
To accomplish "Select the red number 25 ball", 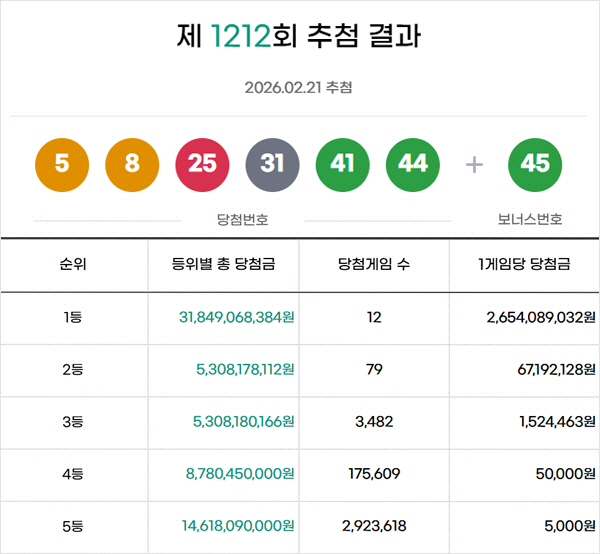I will 202,163.
